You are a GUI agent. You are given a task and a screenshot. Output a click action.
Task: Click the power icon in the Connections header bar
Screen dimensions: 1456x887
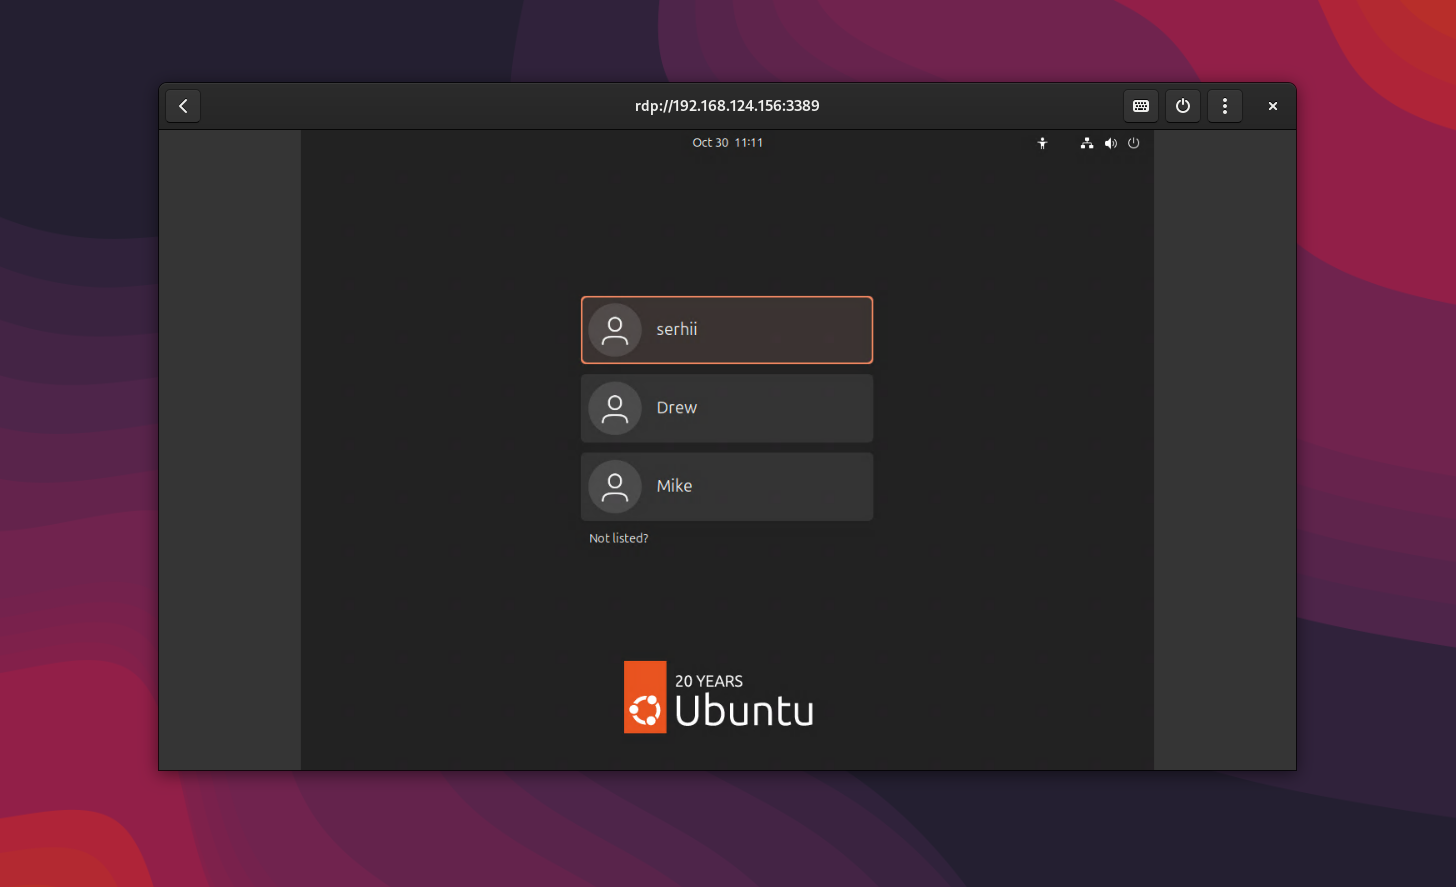pos(1183,106)
